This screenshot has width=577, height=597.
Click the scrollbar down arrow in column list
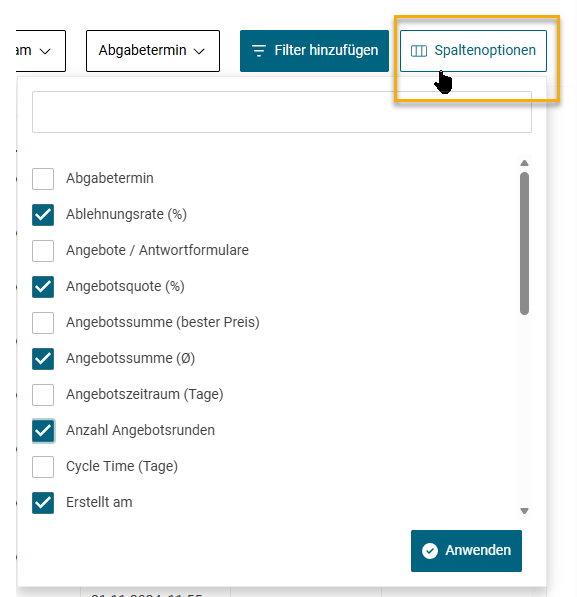524,511
